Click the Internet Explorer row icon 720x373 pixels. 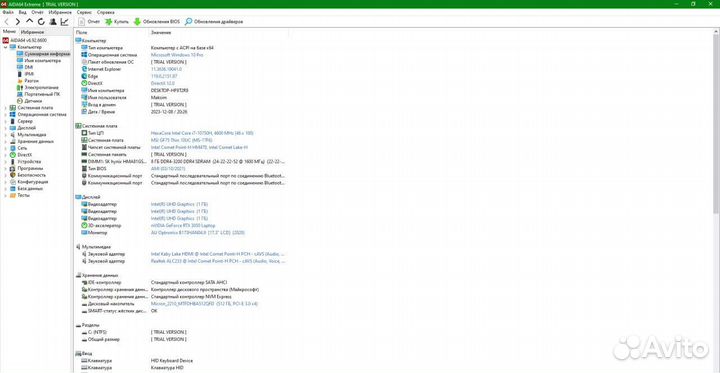[x=84, y=69]
